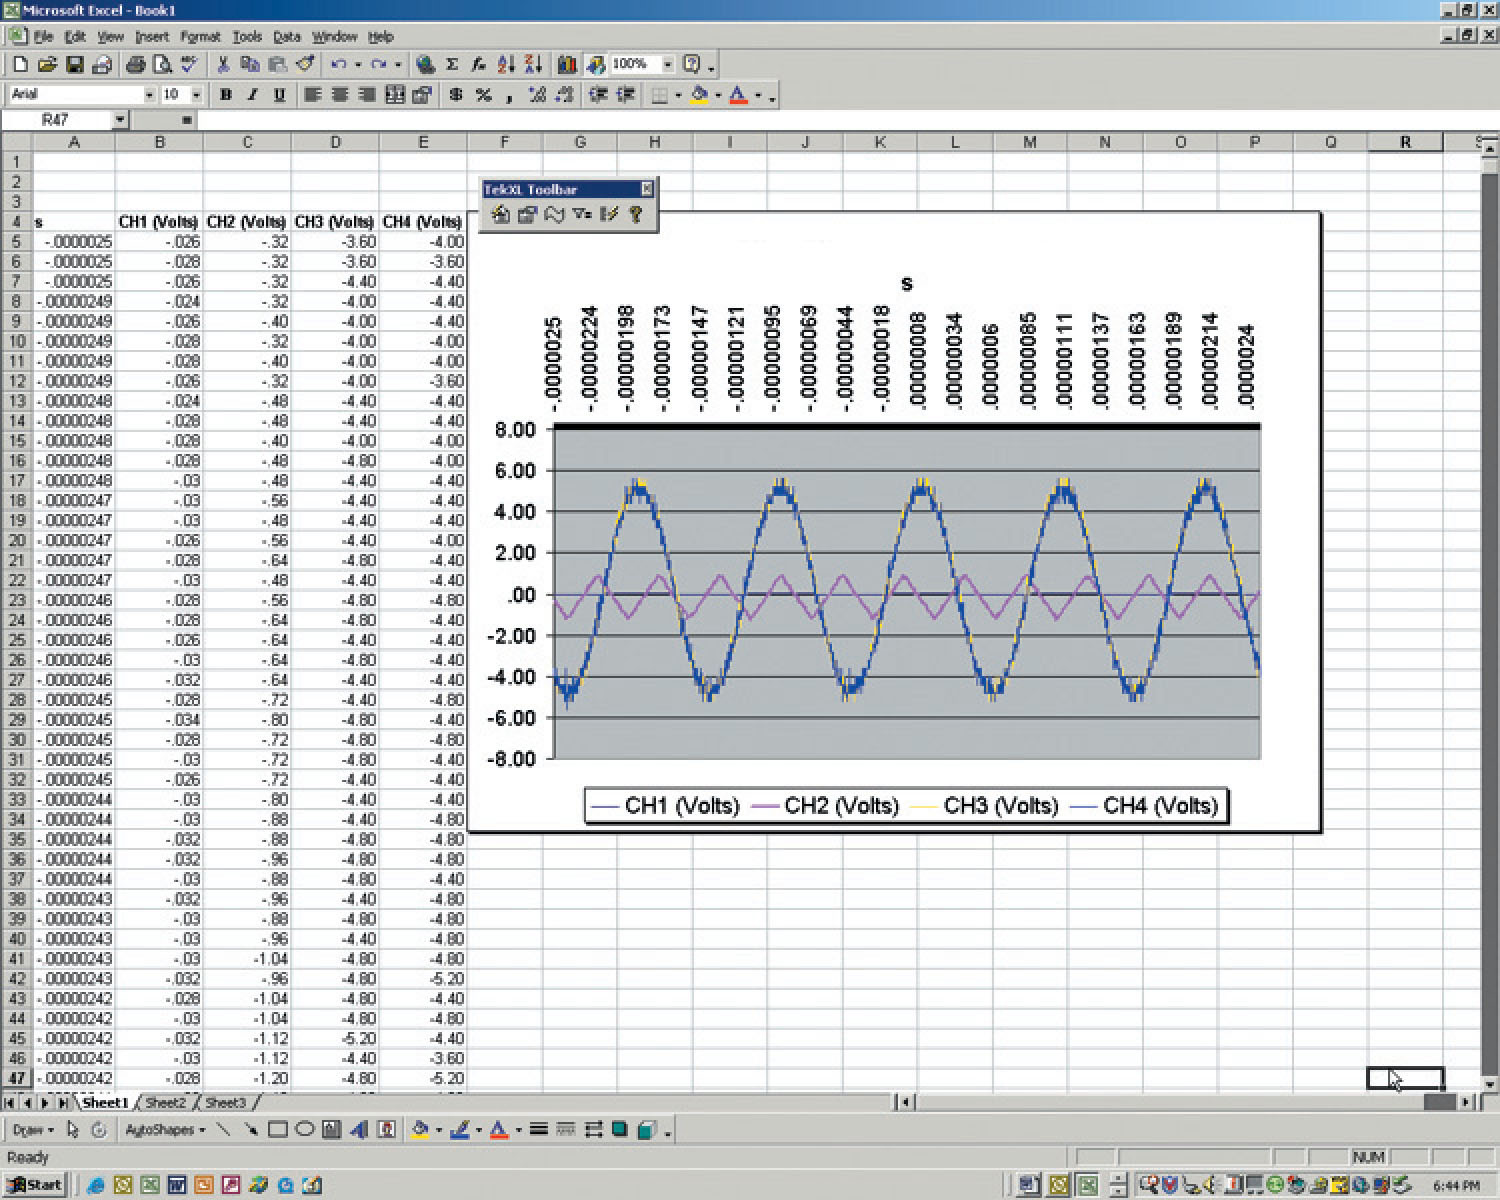1500x1200 pixels.
Task: Open the Data menu
Action: click(x=286, y=37)
